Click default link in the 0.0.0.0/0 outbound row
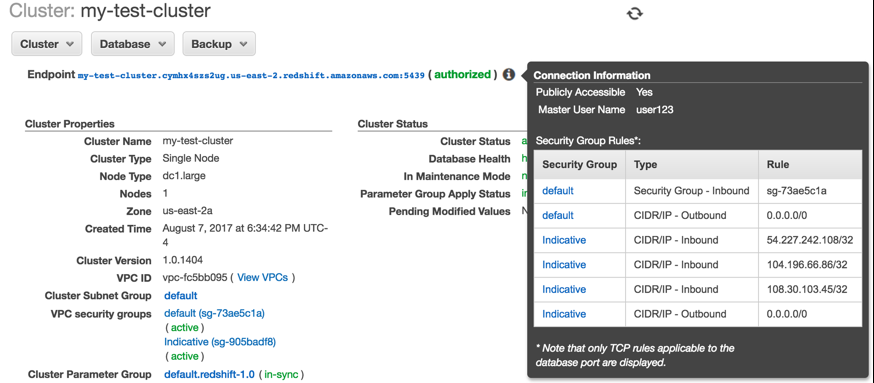The image size is (874, 383). [557, 215]
